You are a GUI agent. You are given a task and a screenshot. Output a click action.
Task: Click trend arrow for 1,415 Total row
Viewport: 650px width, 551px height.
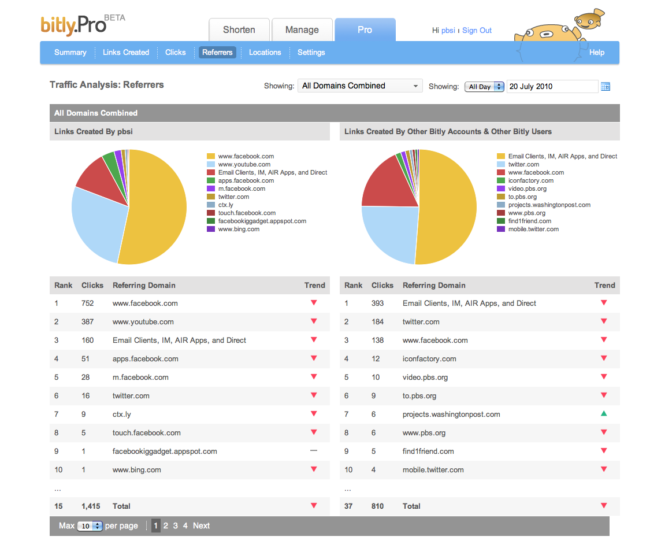[314, 505]
